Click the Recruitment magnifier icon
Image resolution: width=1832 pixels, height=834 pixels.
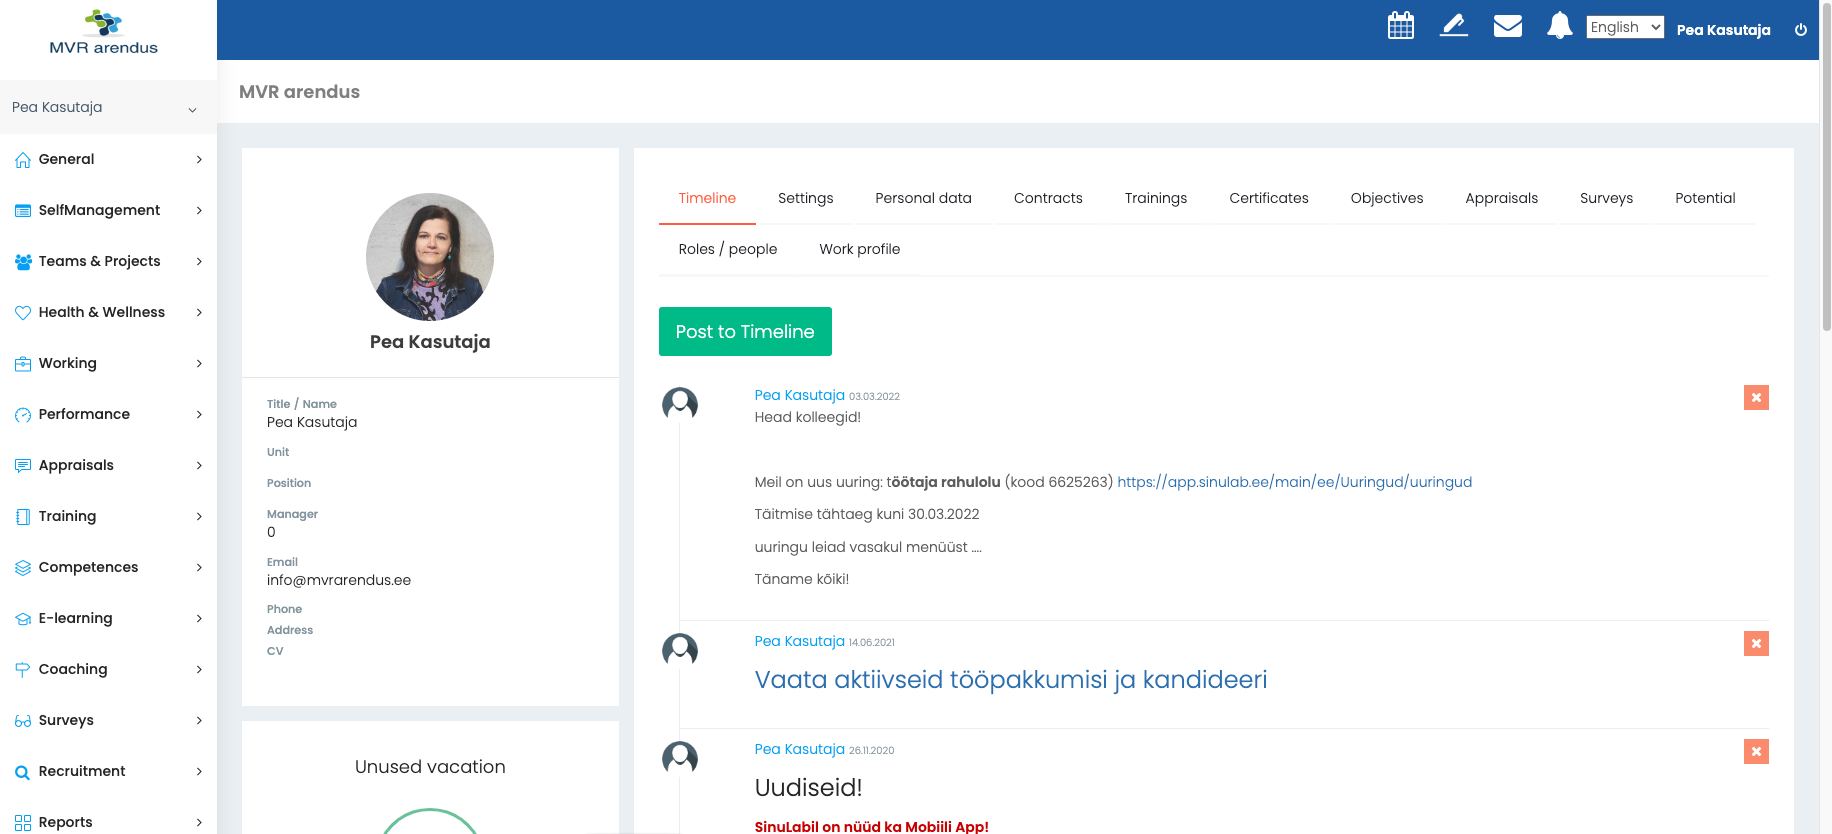(23, 772)
